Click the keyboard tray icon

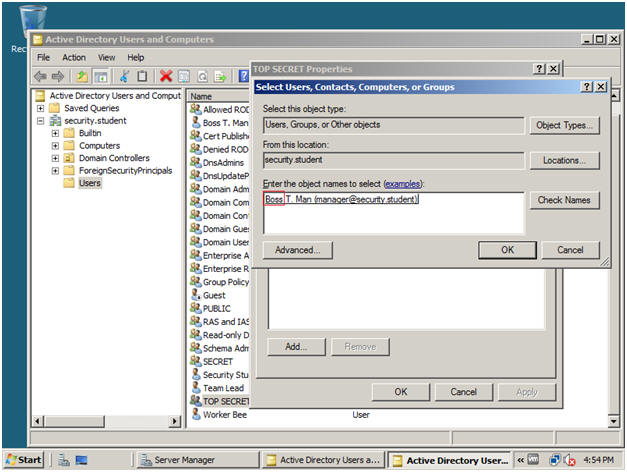(533, 460)
